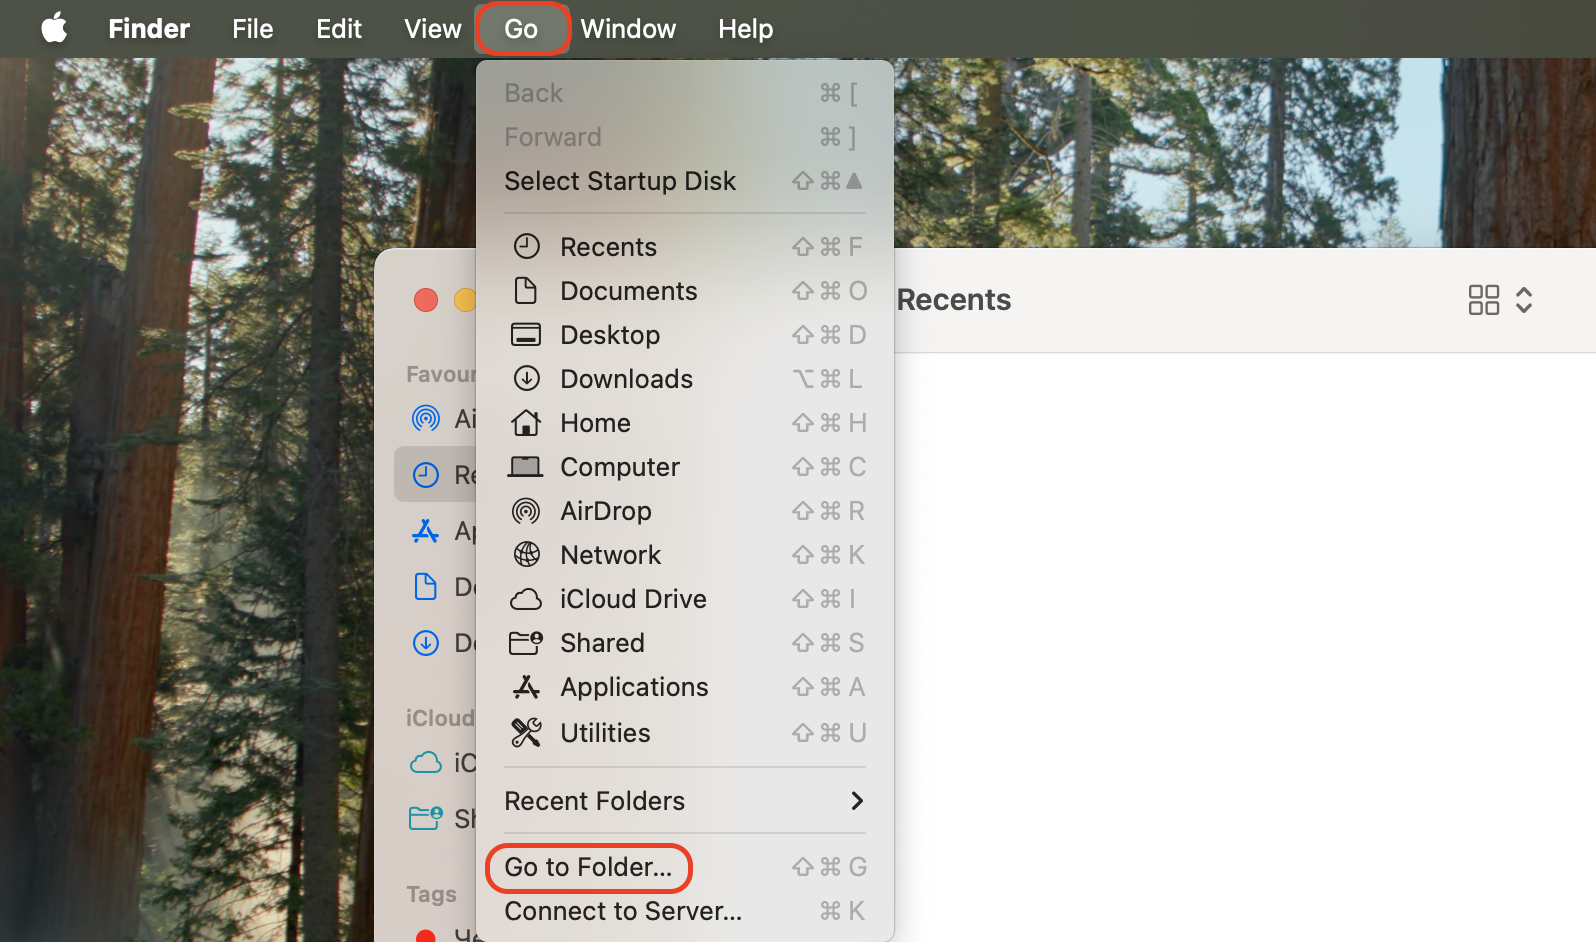Close the open Go menu

tap(522, 29)
